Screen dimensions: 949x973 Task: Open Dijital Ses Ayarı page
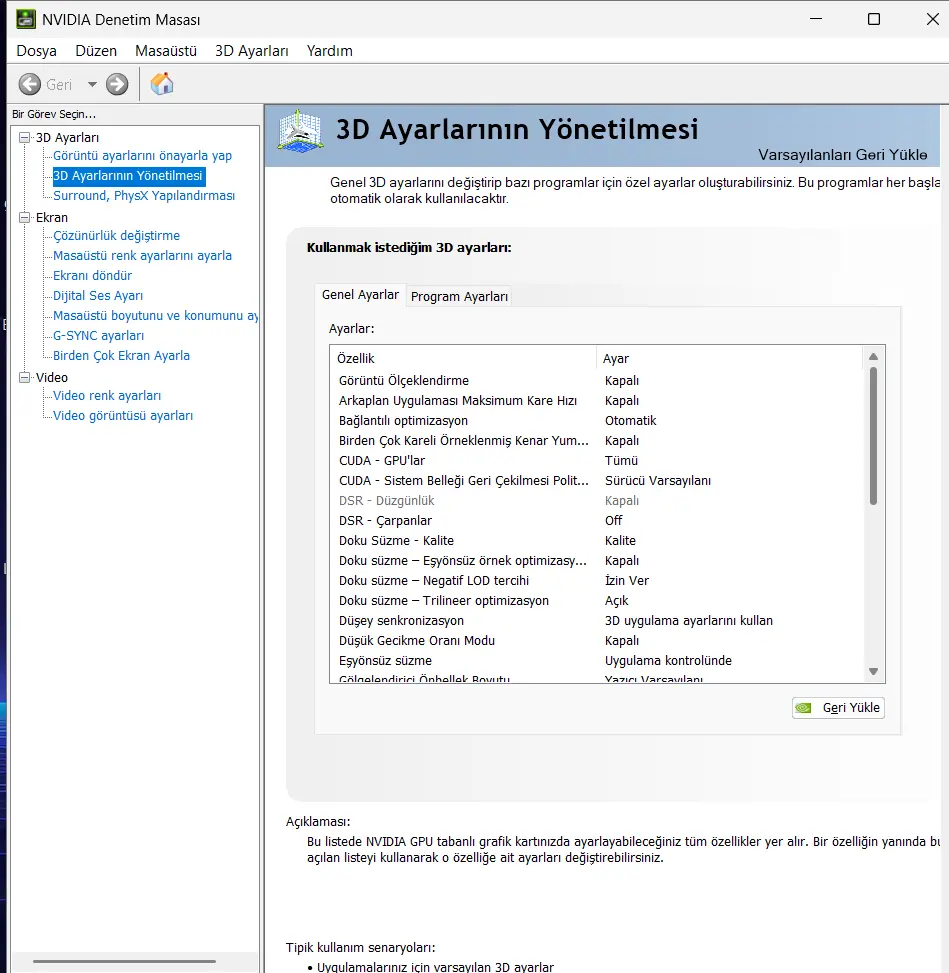98,295
